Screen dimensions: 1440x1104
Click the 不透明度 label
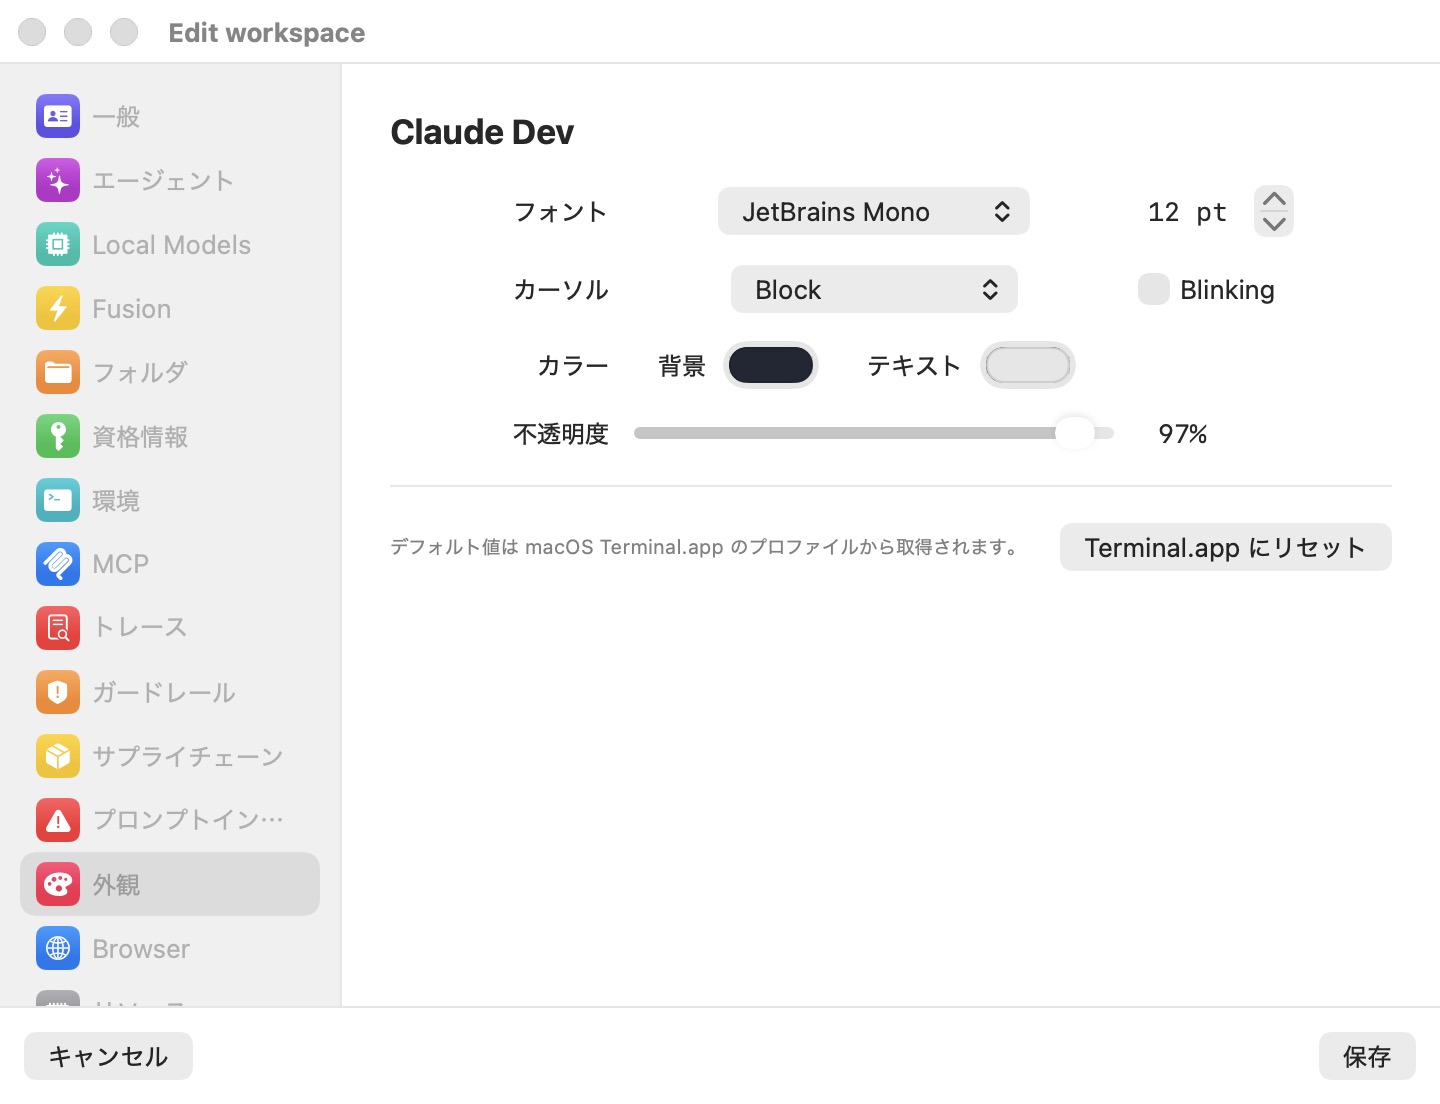tap(561, 434)
